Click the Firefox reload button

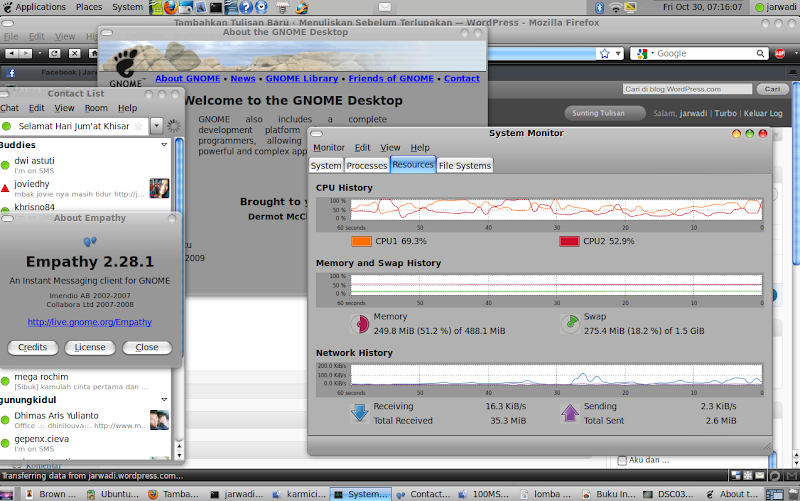point(55,53)
